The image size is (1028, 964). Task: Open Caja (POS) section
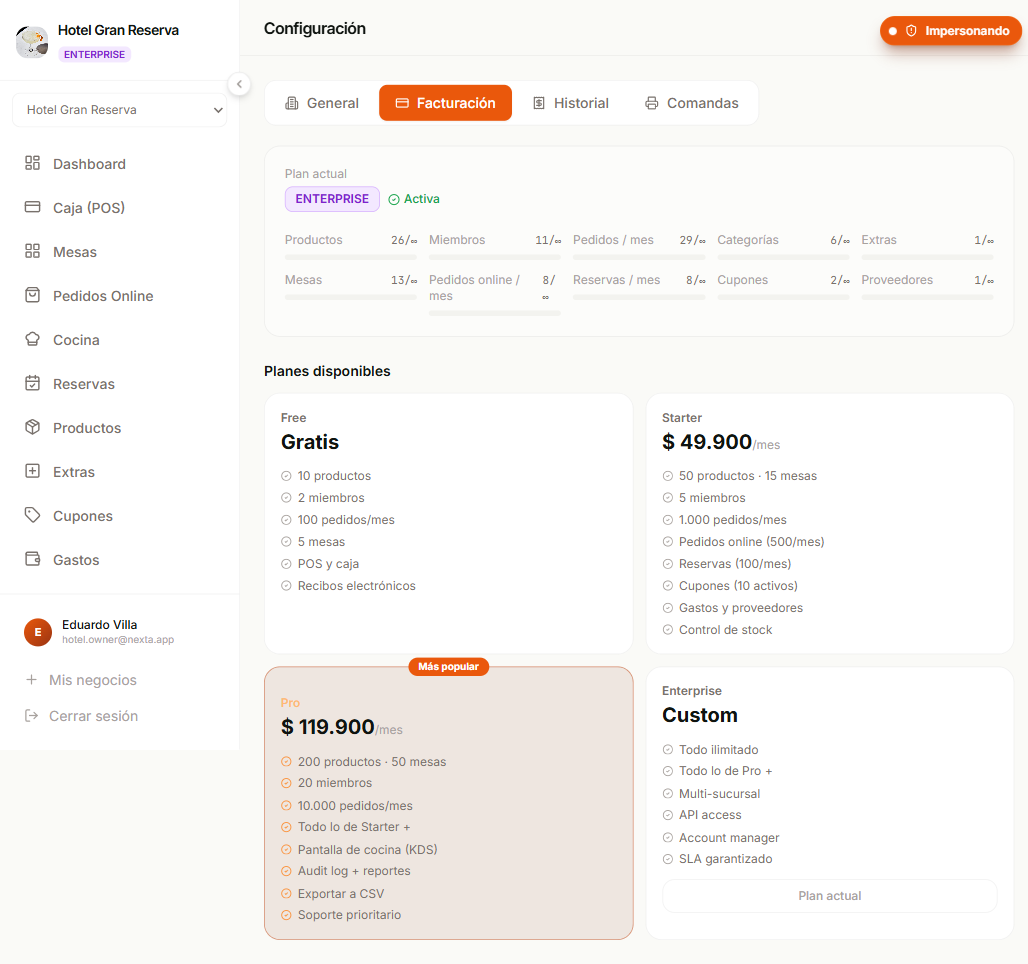pyautogui.click(x=120, y=208)
